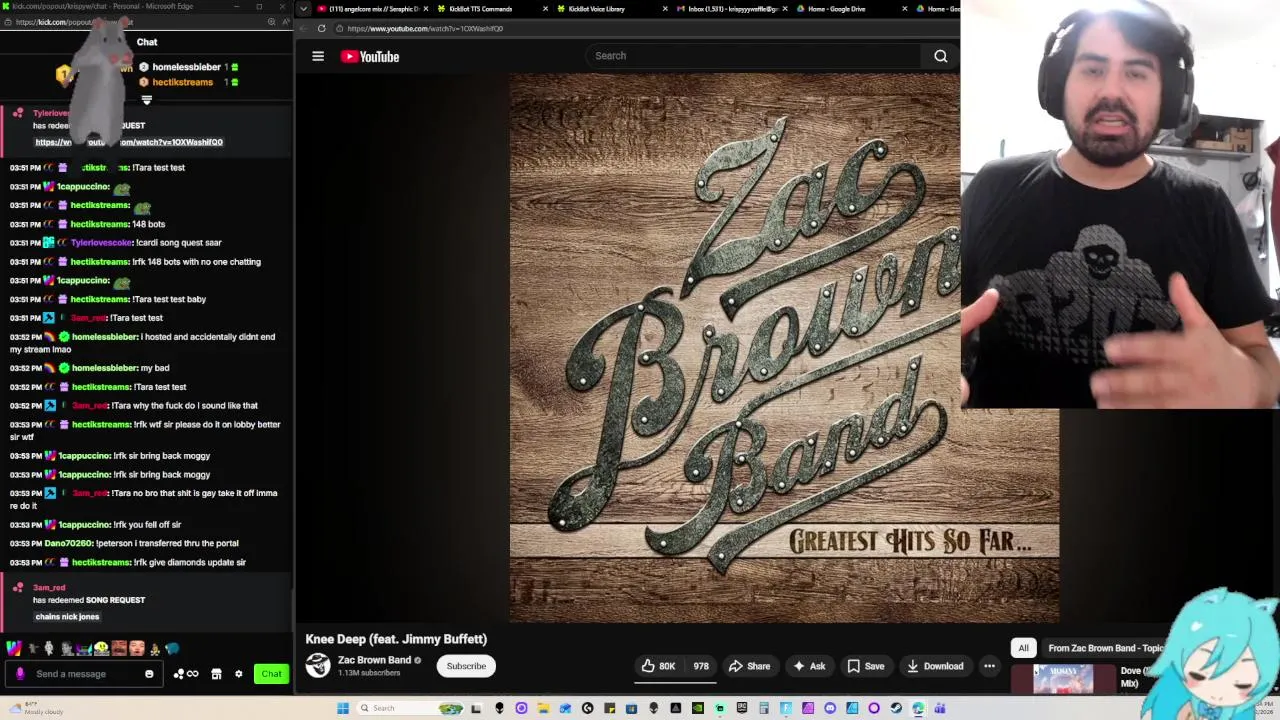Click username Dano70260 in chat
This screenshot has width=1280, height=720.
[x=68, y=543]
